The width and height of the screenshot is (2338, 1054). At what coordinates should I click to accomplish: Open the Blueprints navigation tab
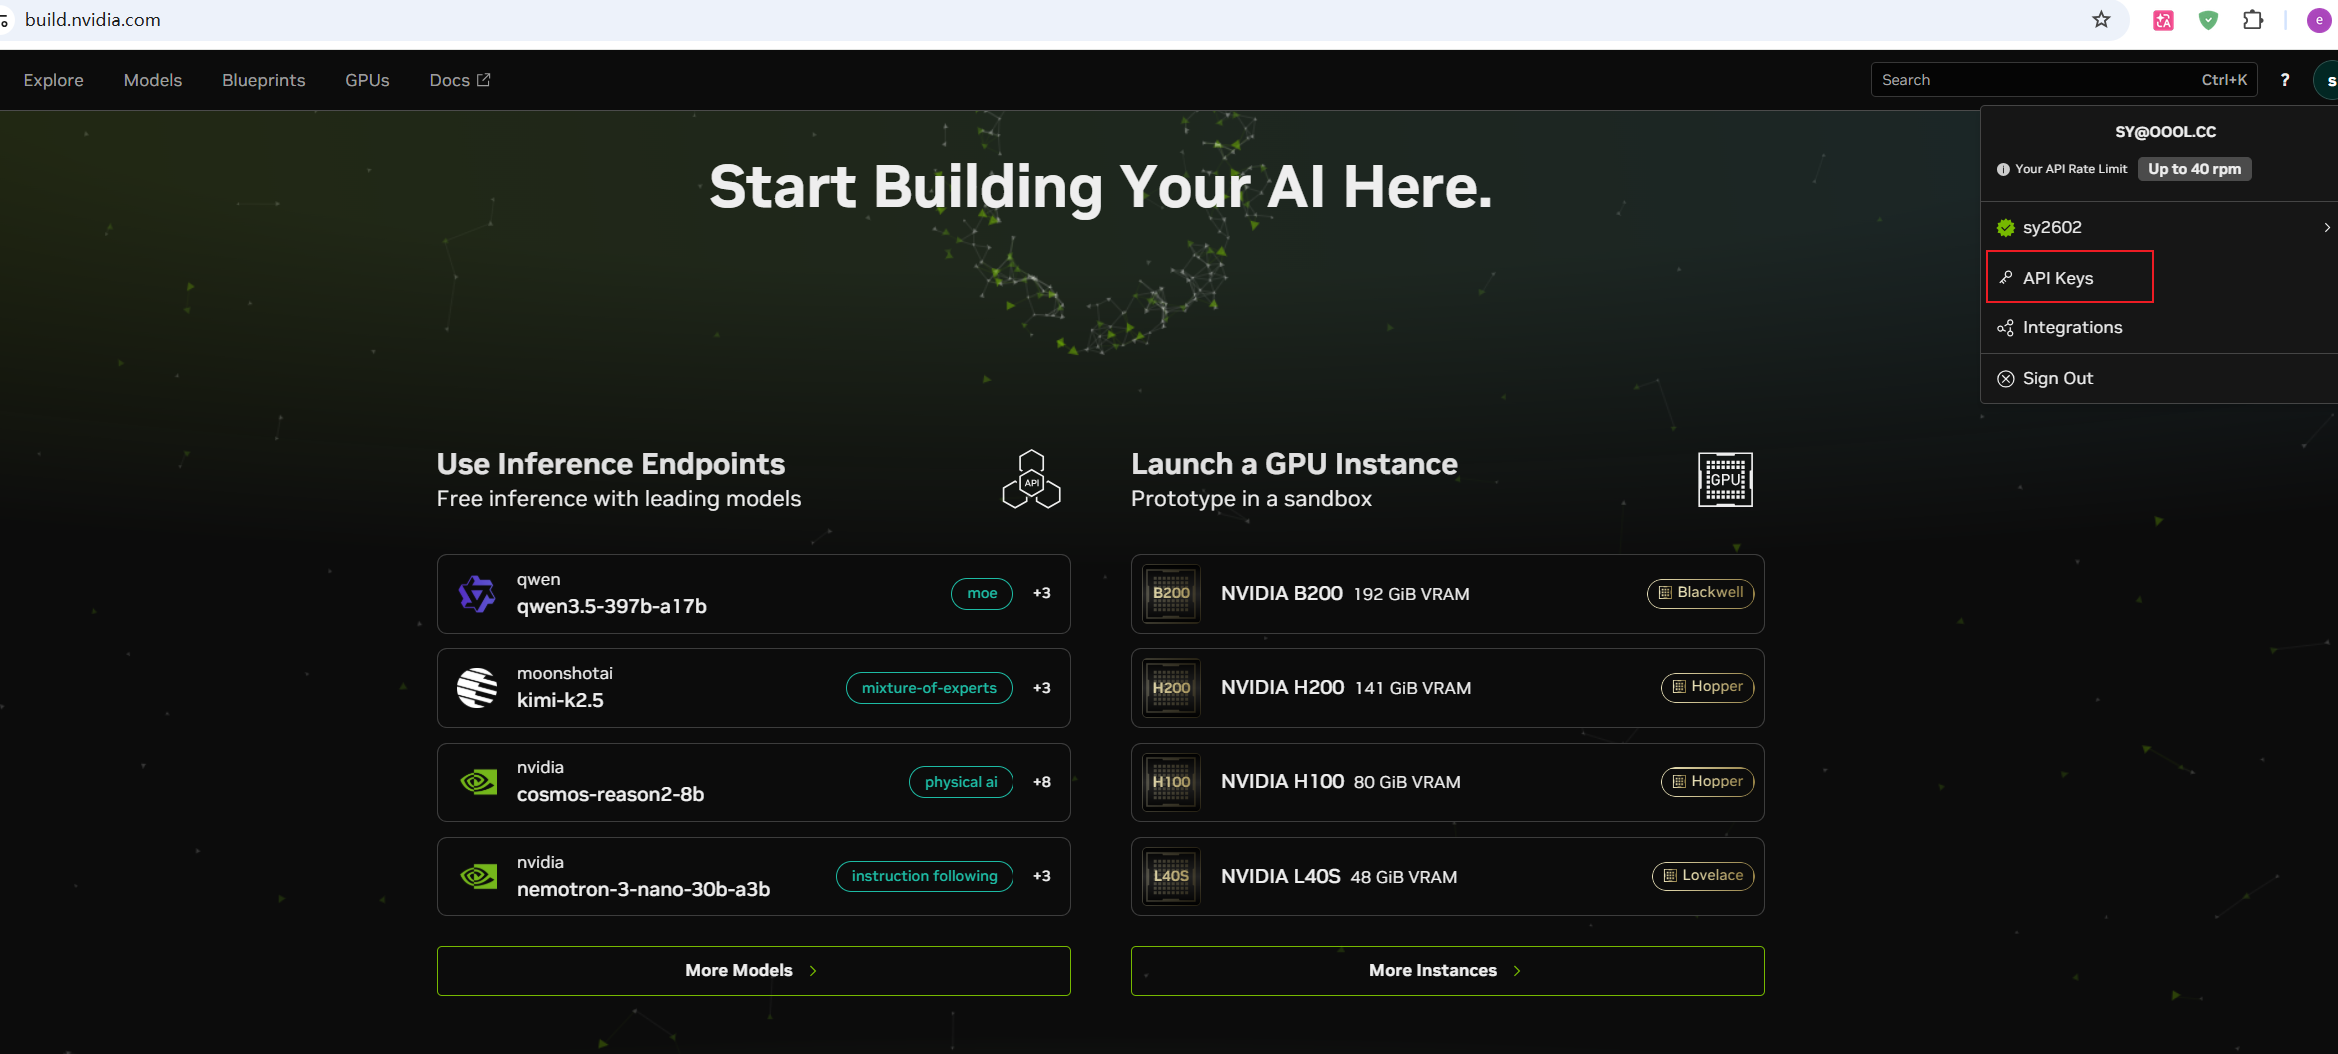click(264, 80)
